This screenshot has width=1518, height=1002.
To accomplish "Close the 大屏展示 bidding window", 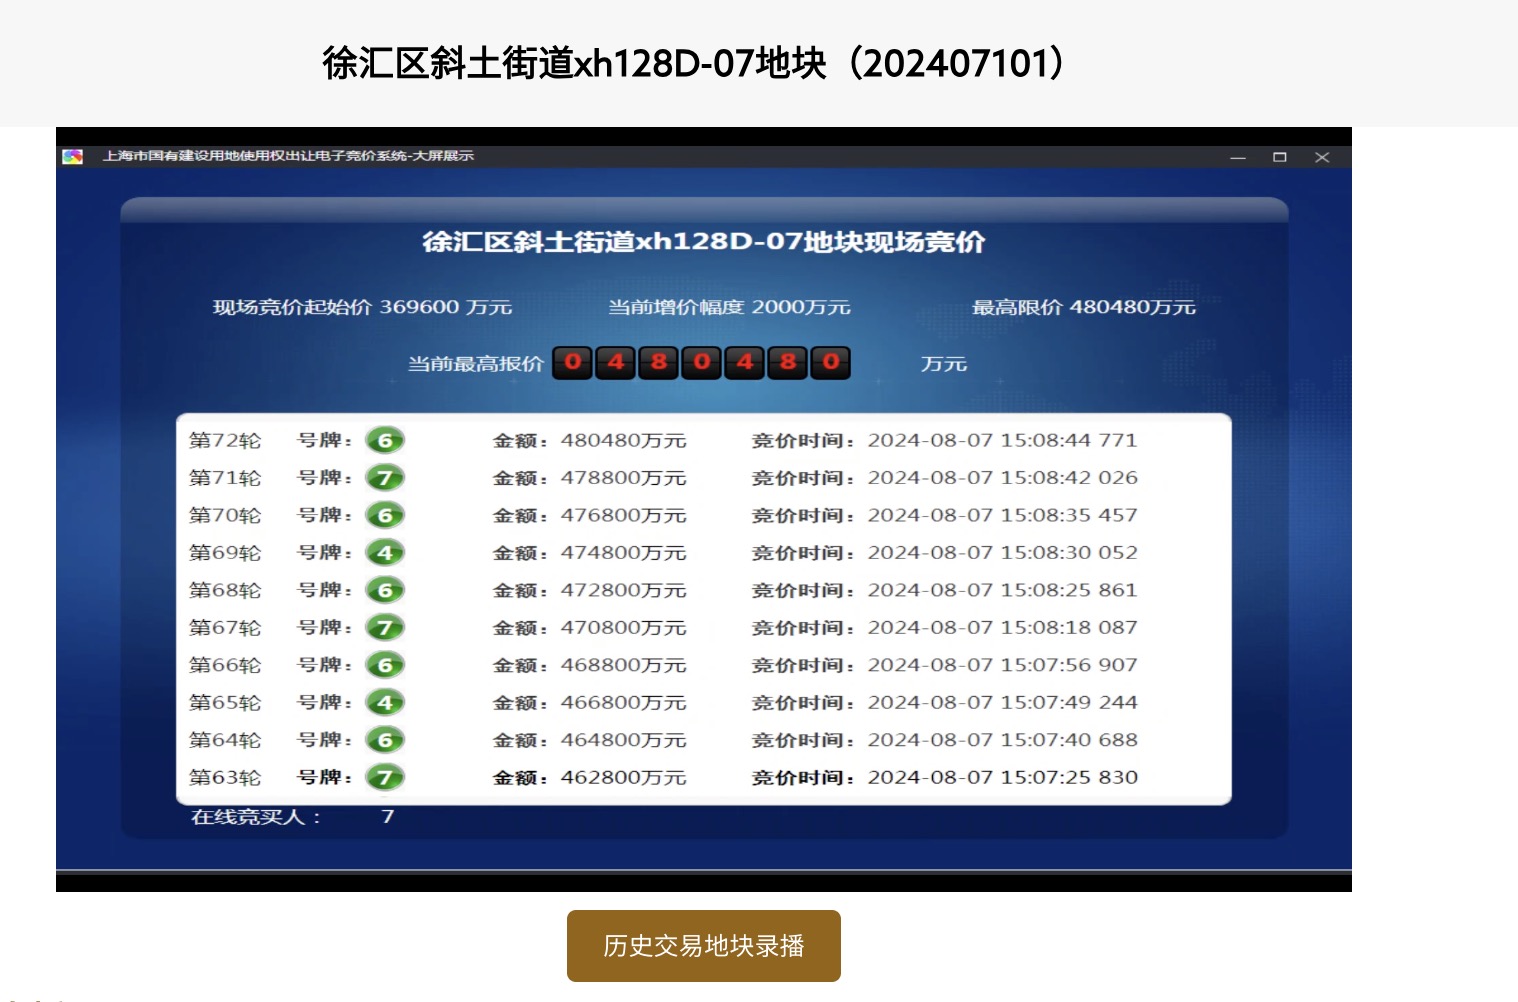I will coord(1322,158).
